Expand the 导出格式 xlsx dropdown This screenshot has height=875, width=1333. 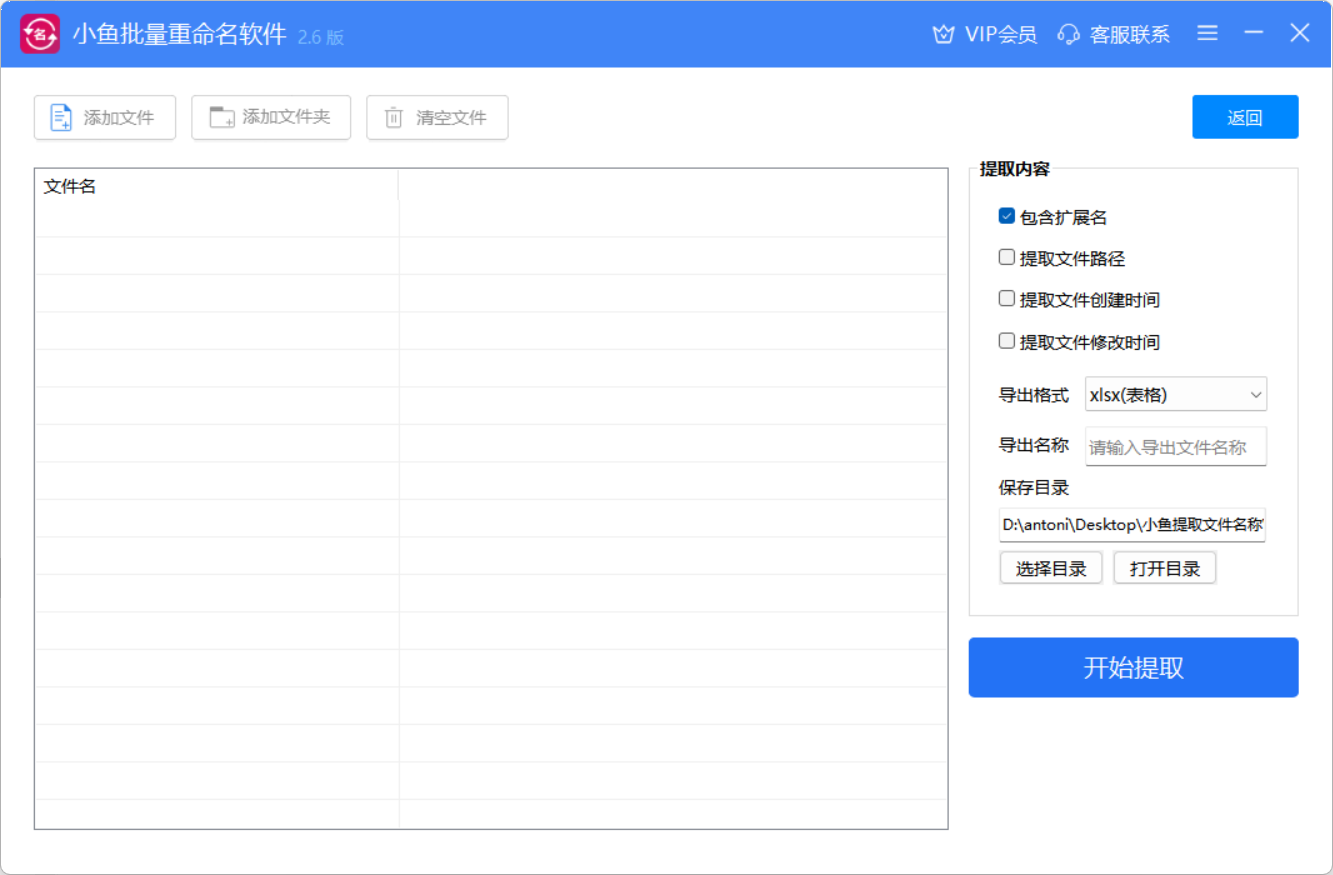coord(1175,395)
